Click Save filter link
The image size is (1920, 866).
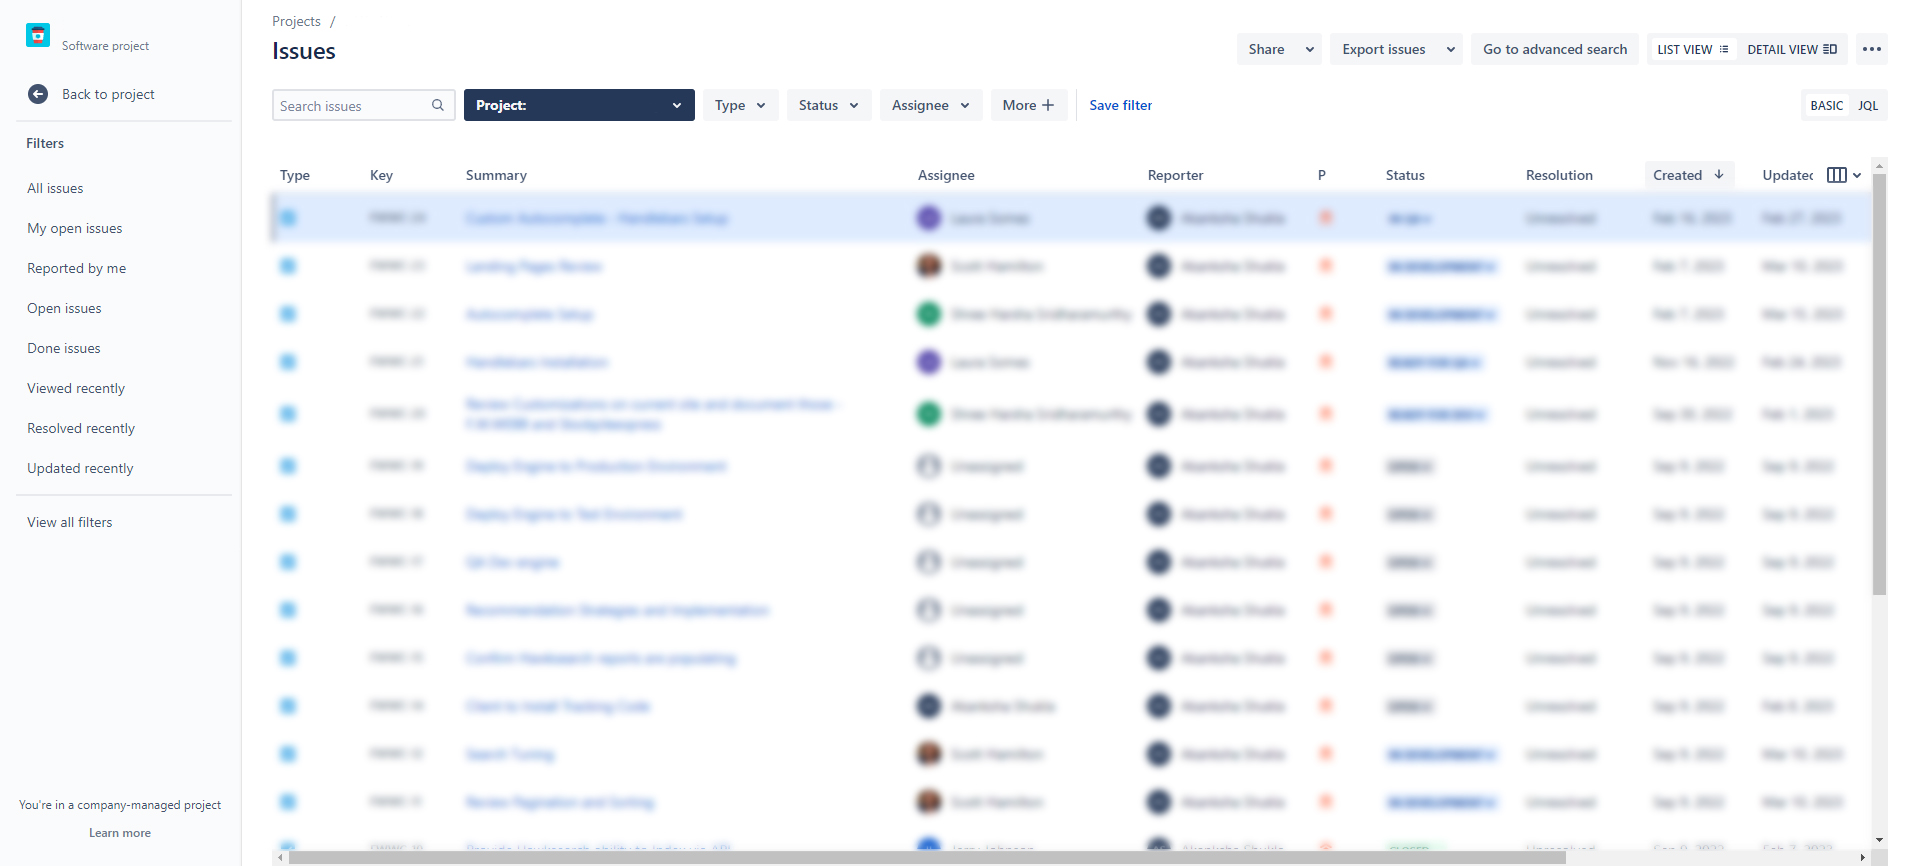pos(1120,105)
